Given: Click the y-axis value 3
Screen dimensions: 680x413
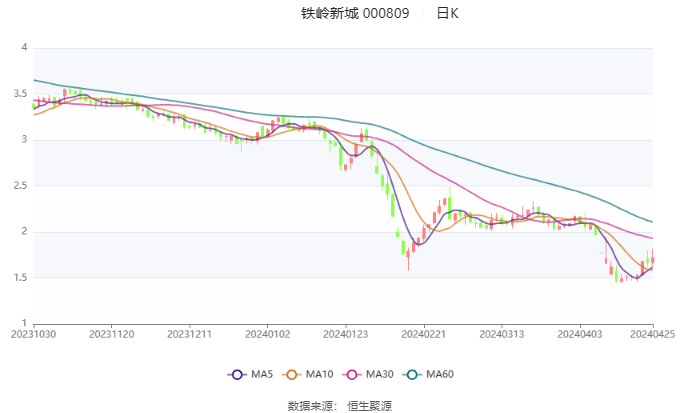Looking at the screenshot, I should point(24,139).
